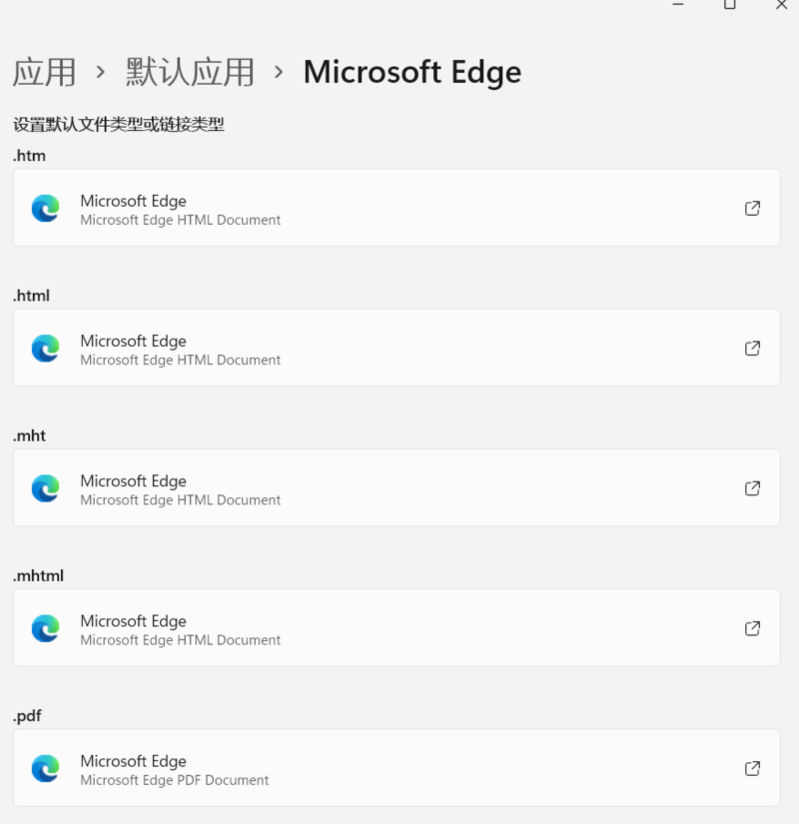
Task: Click the Edge logo in the .mht row
Action: (45, 488)
